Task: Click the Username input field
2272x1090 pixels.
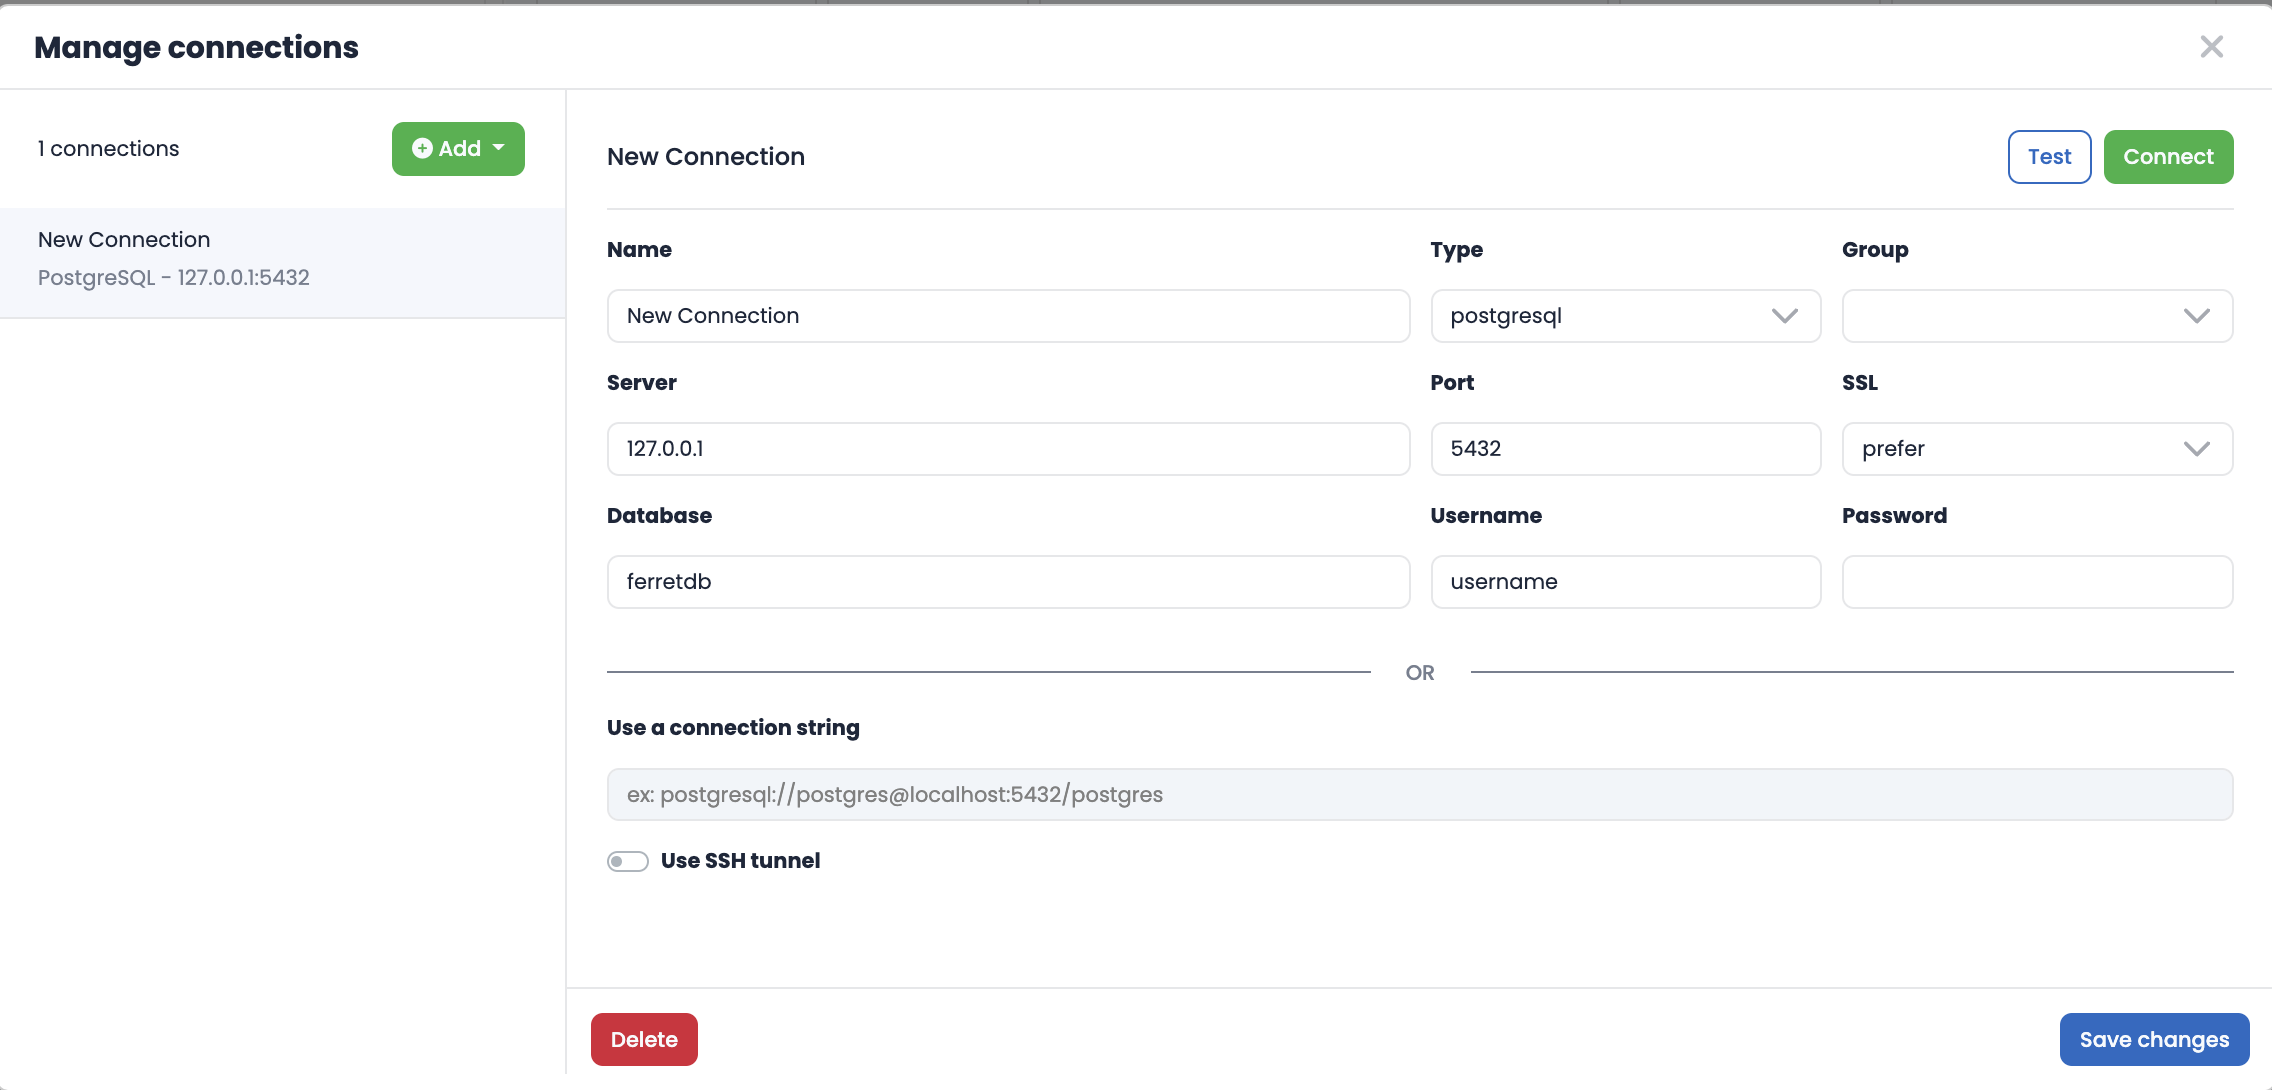Action: 1625,582
